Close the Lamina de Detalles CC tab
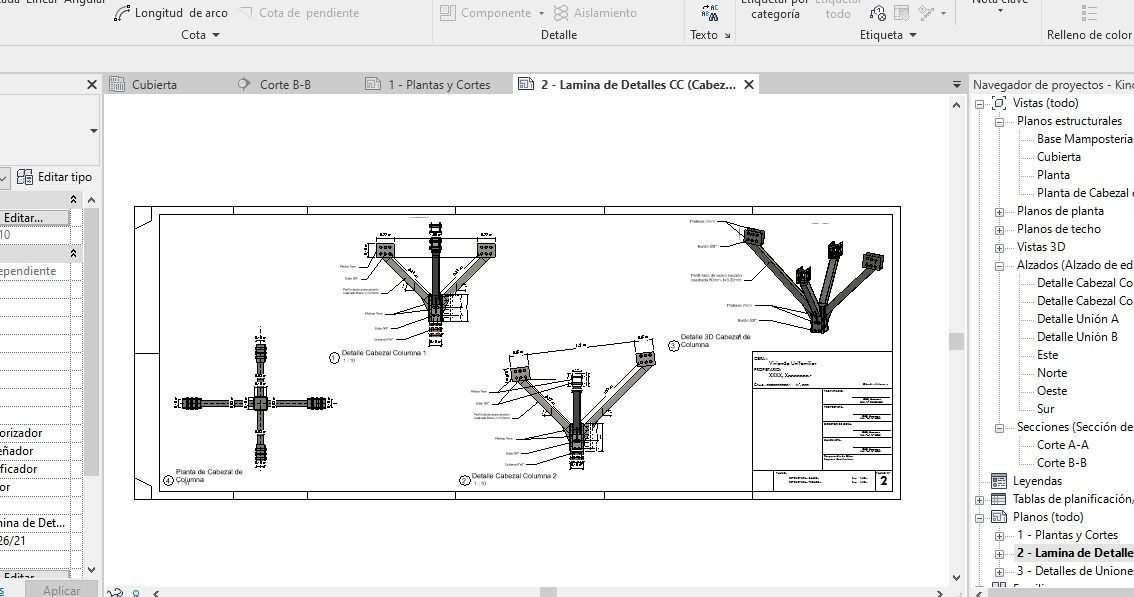 pyautogui.click(x=749, y=85)
